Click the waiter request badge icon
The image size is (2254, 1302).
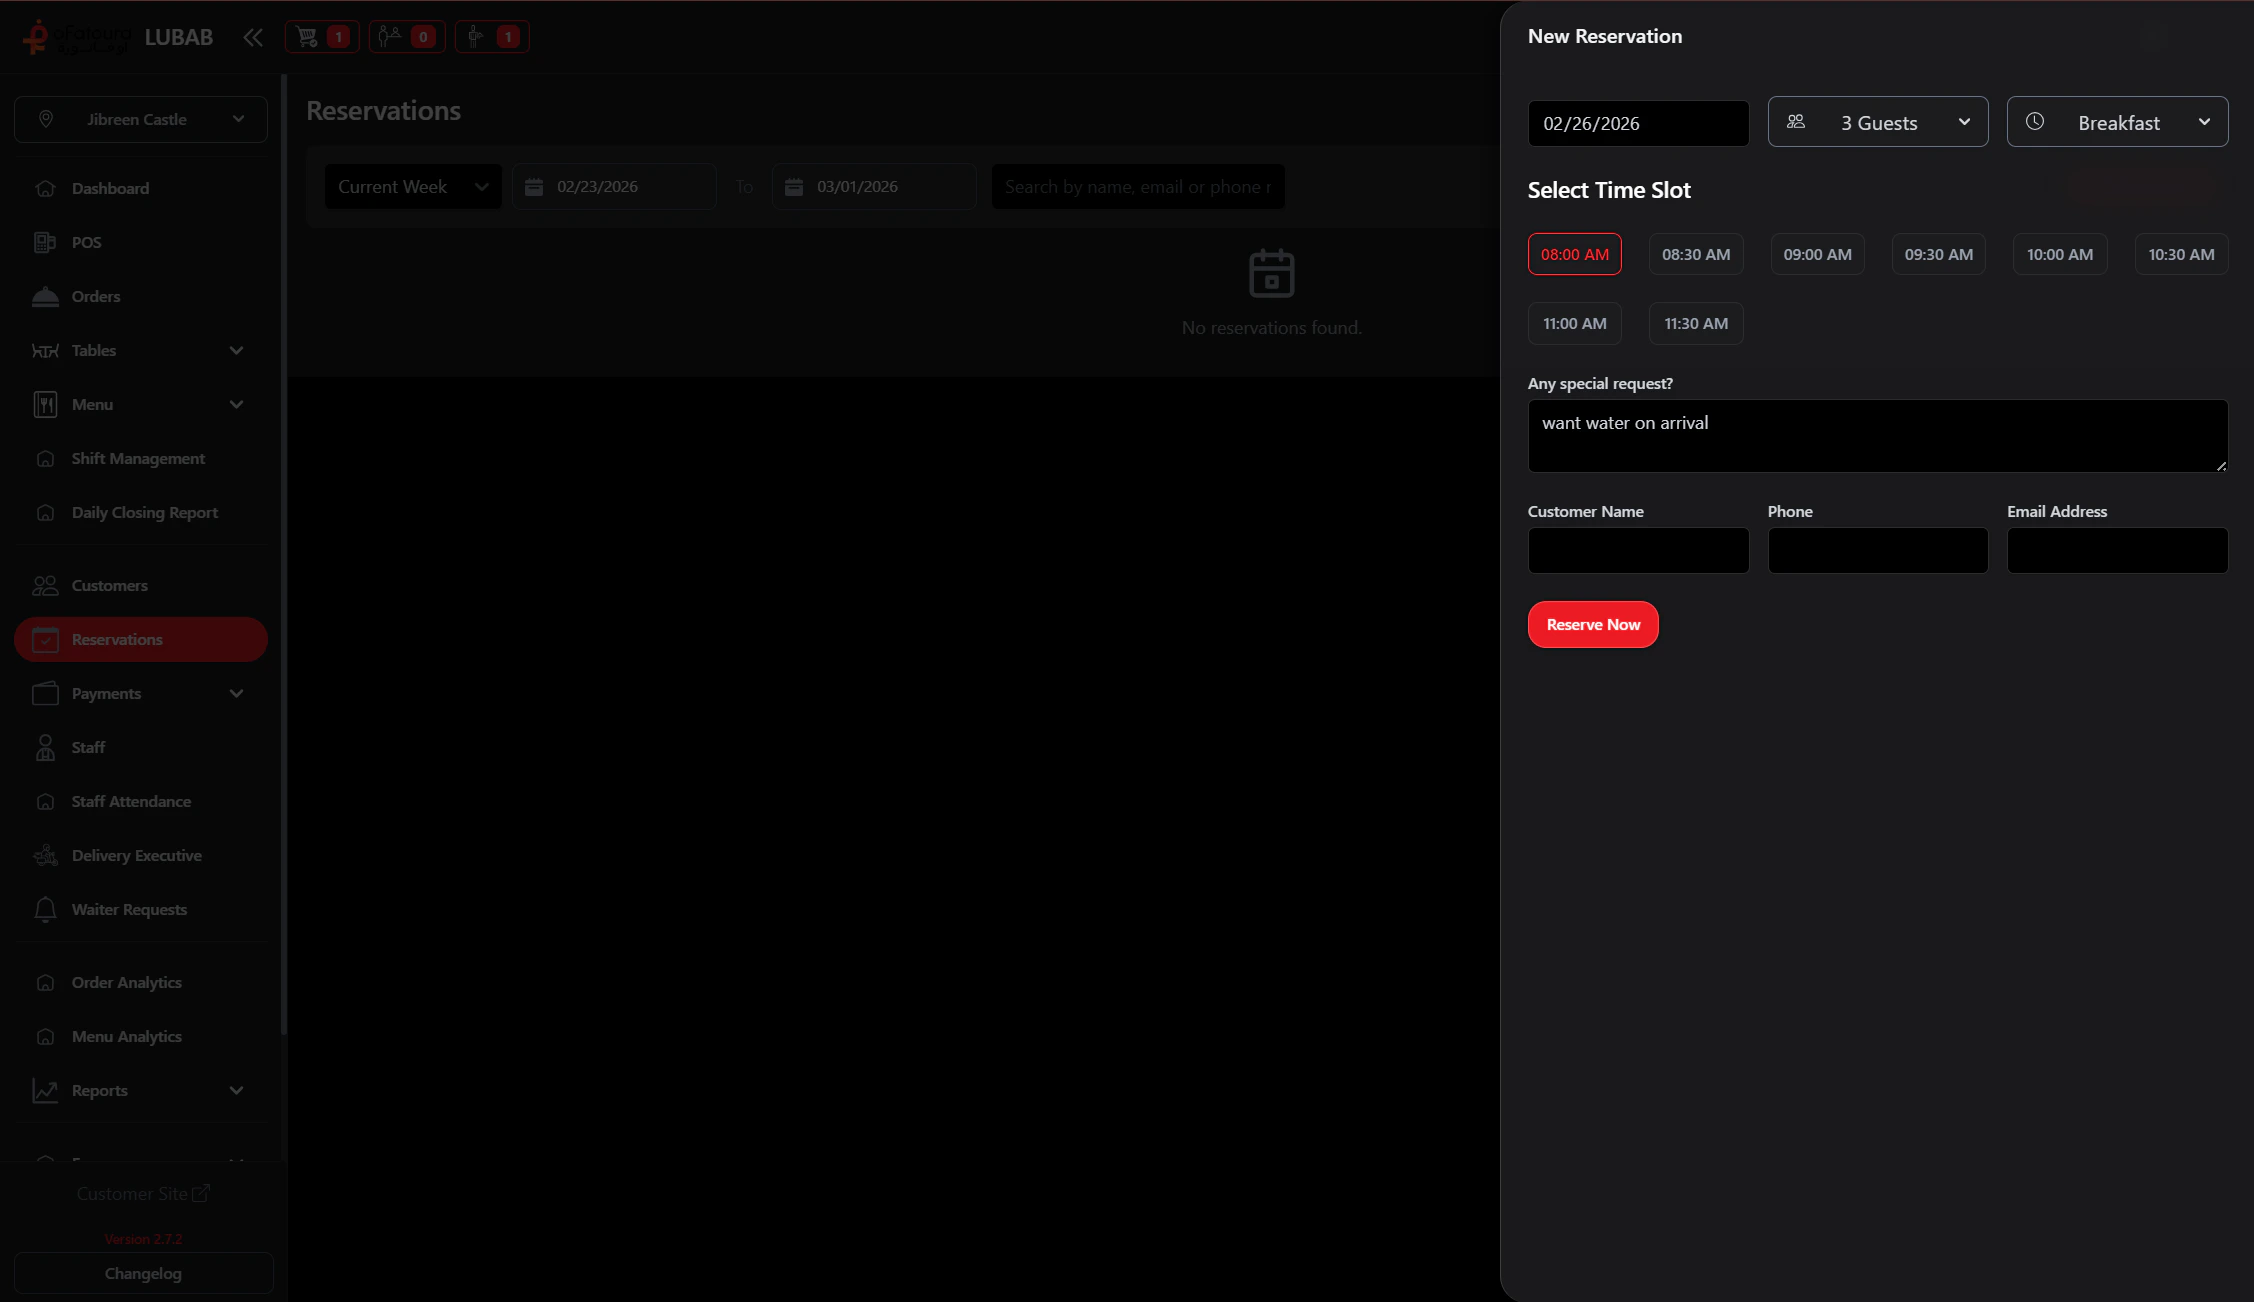(x=476, y=37)
